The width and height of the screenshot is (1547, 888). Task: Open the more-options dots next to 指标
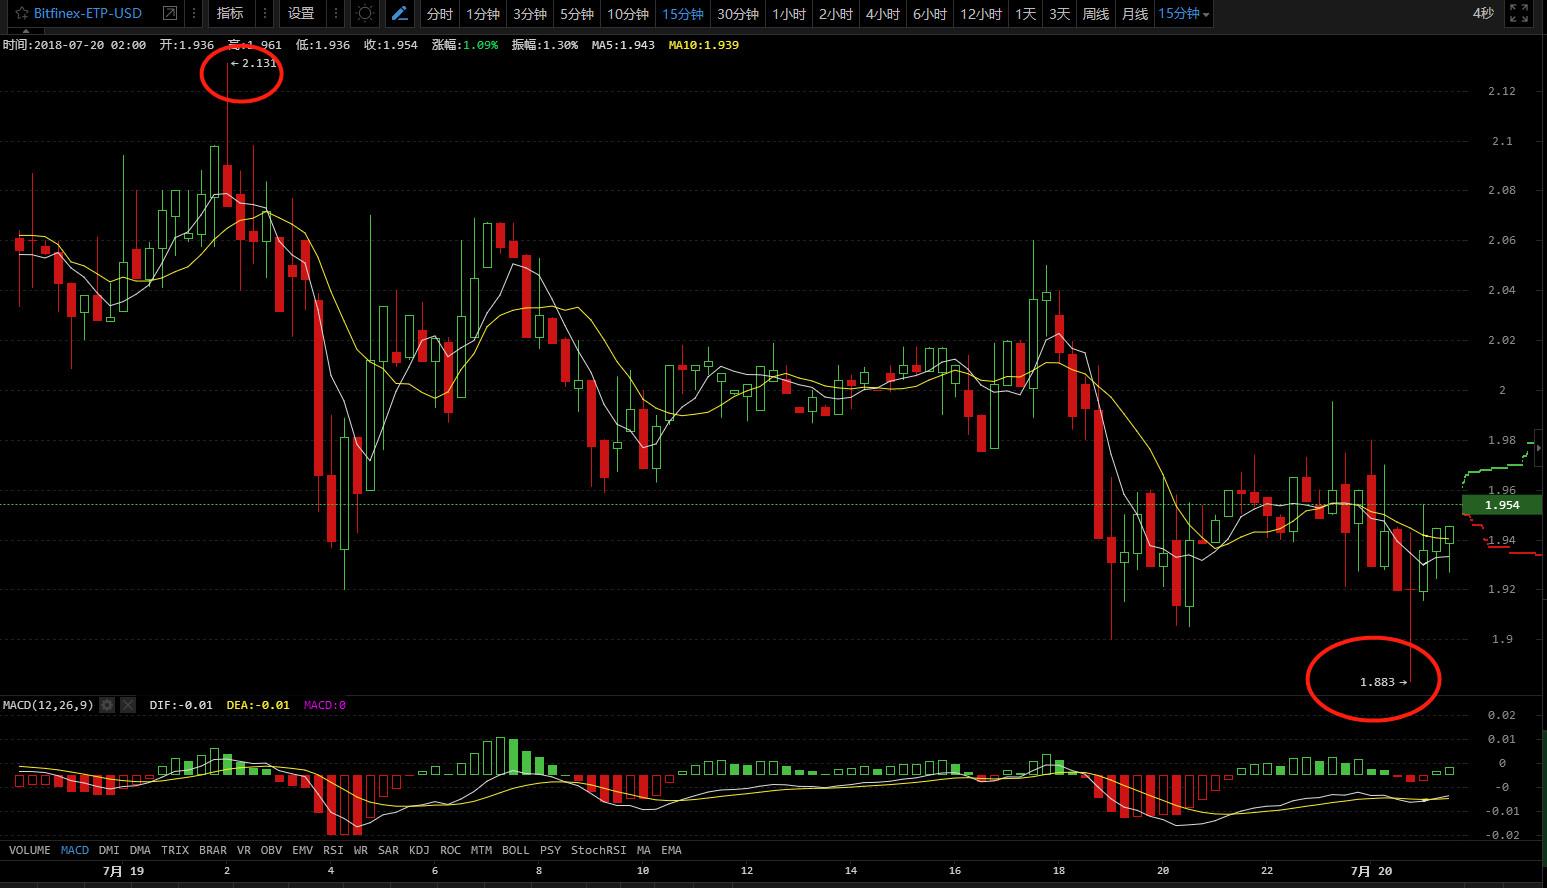[264, 14]
